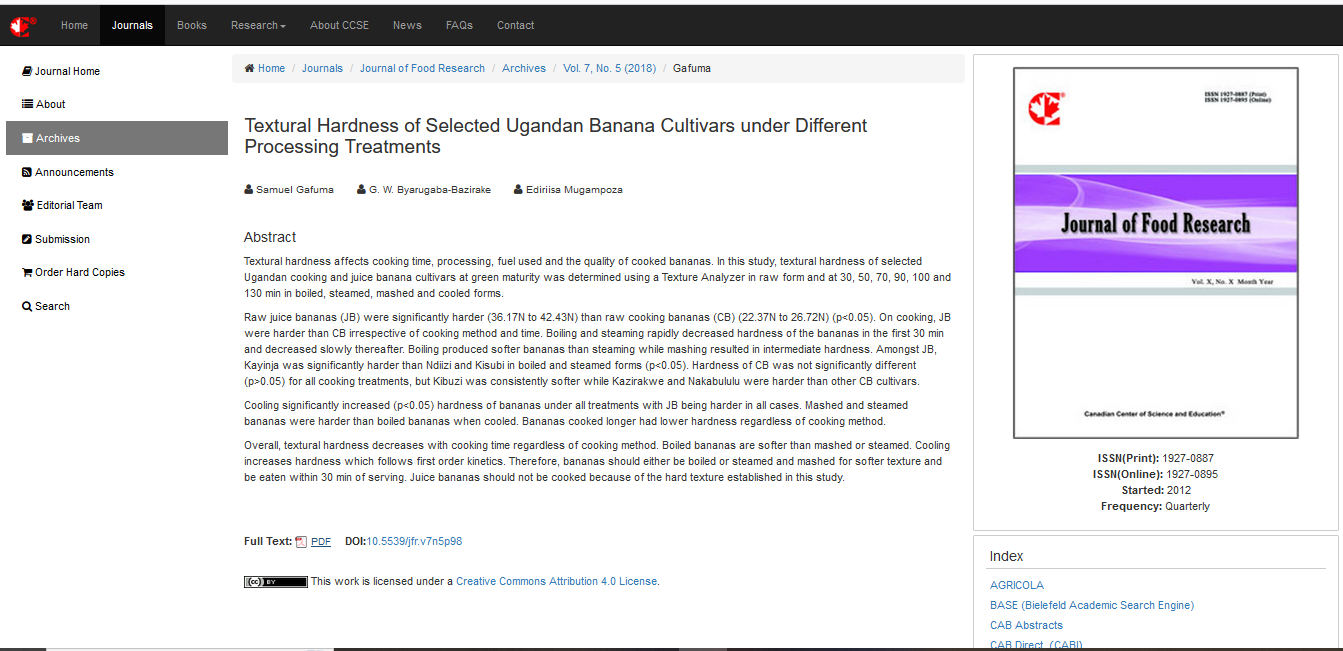
Task: Go to the Home nav item
Action: tap(74, 25)
